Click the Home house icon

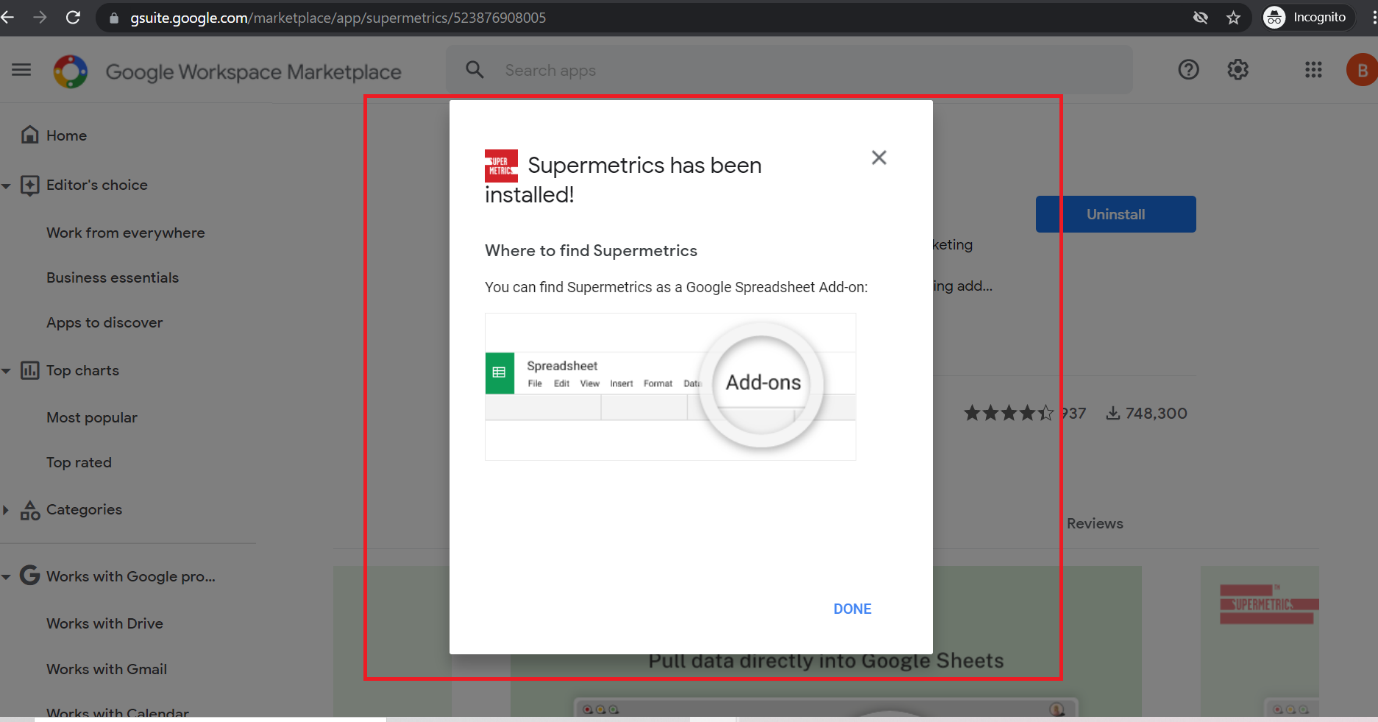coord(30,135)
